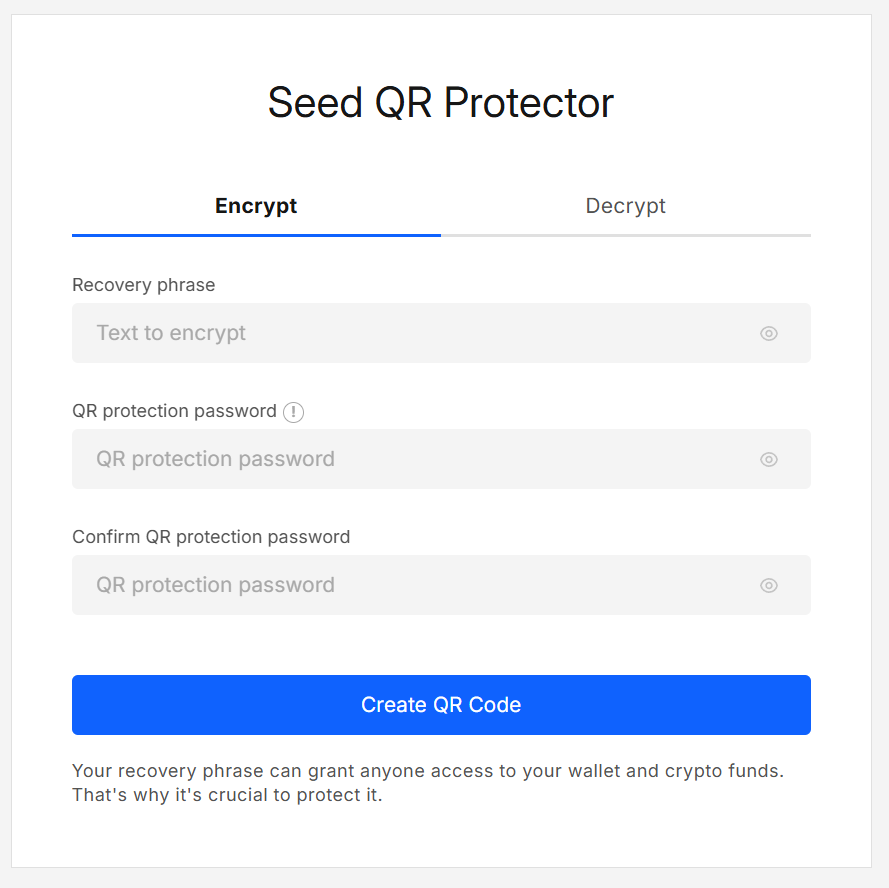Click the eye icon in QR protection password field
Viewport: 889px width, 888px height.
768,459
